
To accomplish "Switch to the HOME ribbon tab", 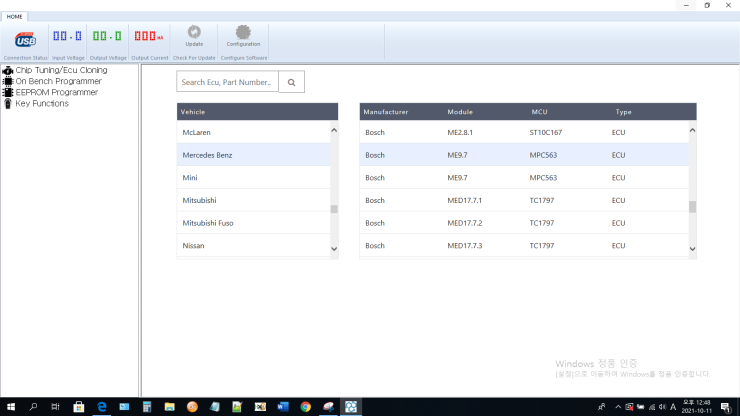I will [x=14, y=17].
